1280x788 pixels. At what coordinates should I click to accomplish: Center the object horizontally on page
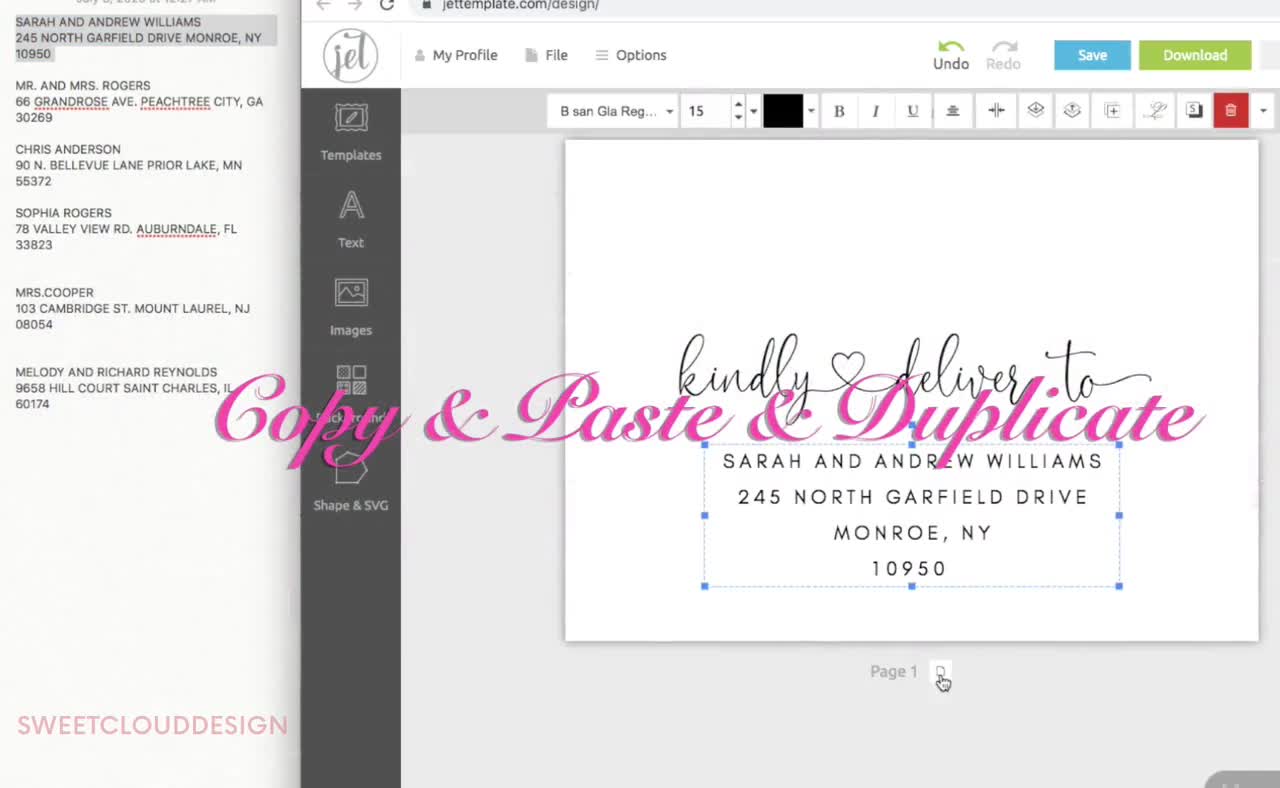(996, 111)
